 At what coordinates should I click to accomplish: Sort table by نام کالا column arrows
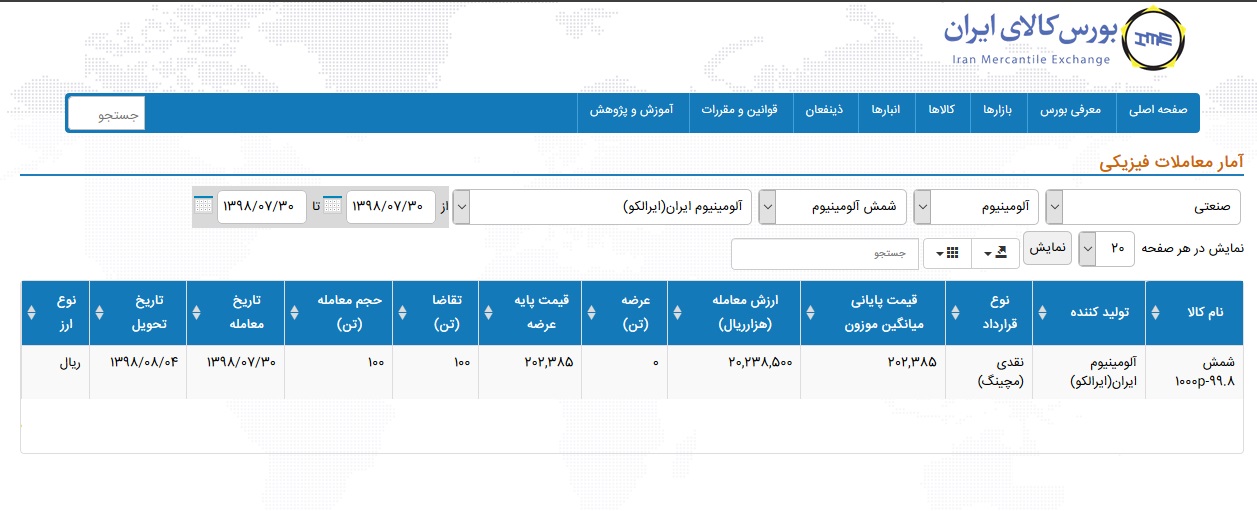1155,313
